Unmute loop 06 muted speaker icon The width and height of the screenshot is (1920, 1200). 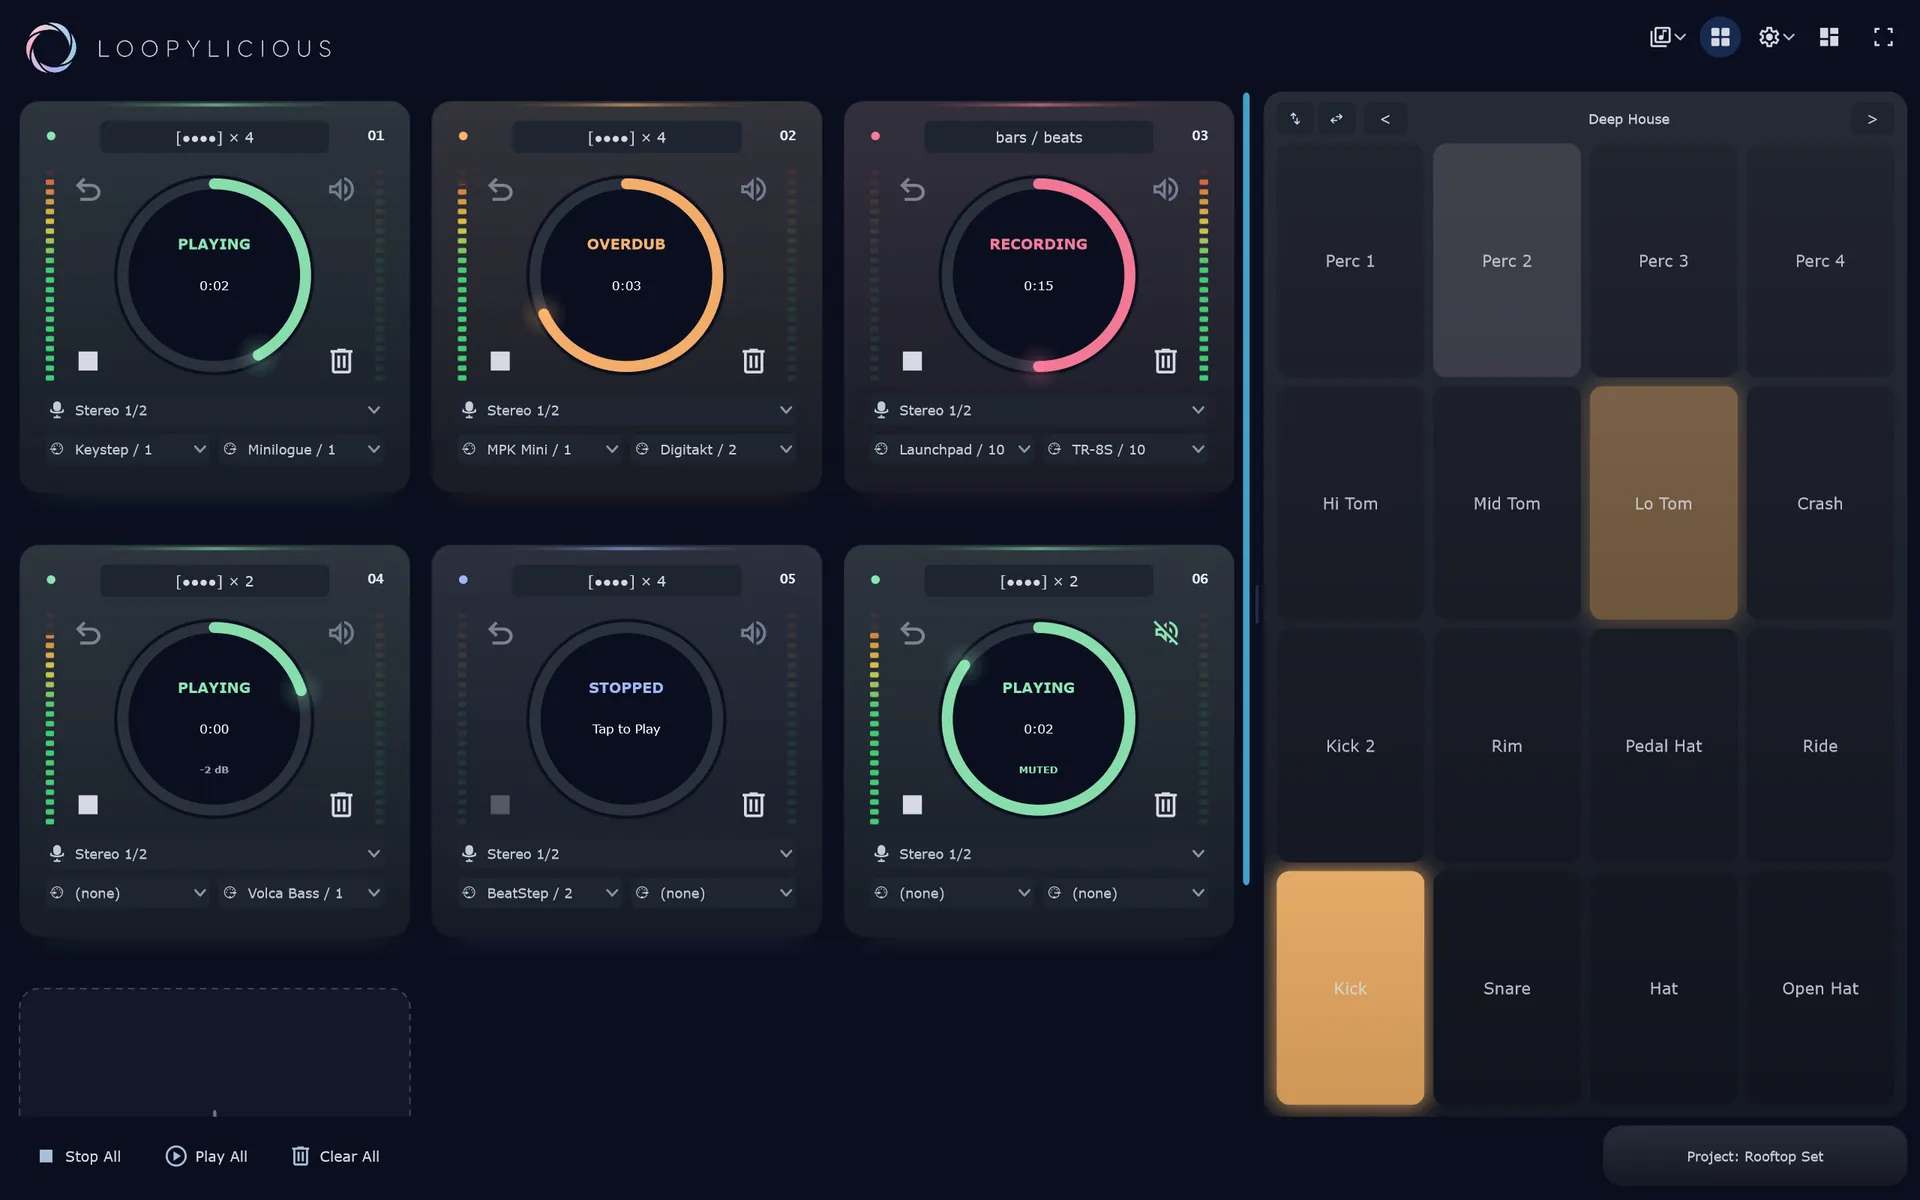pyautogui.click(x=1165, y=633)
